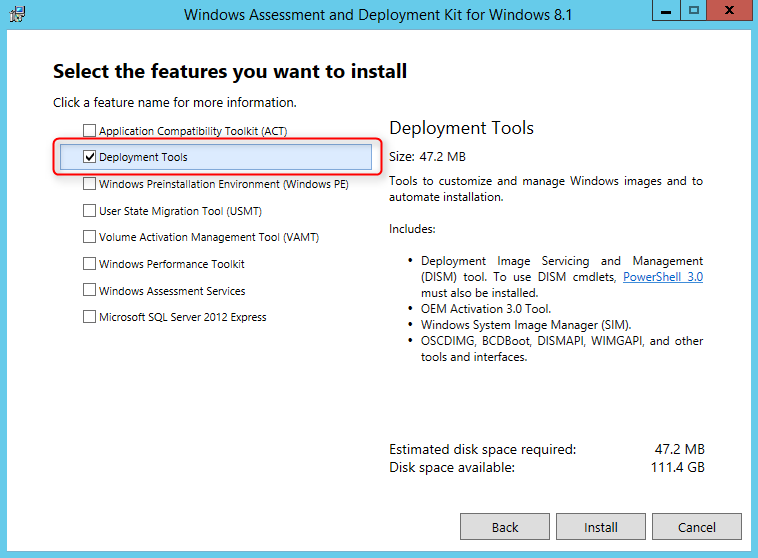Enable the Windows Preinstallation Environment checkbox
The height and width of the screenshot is (558, 758).
(90, 184)
